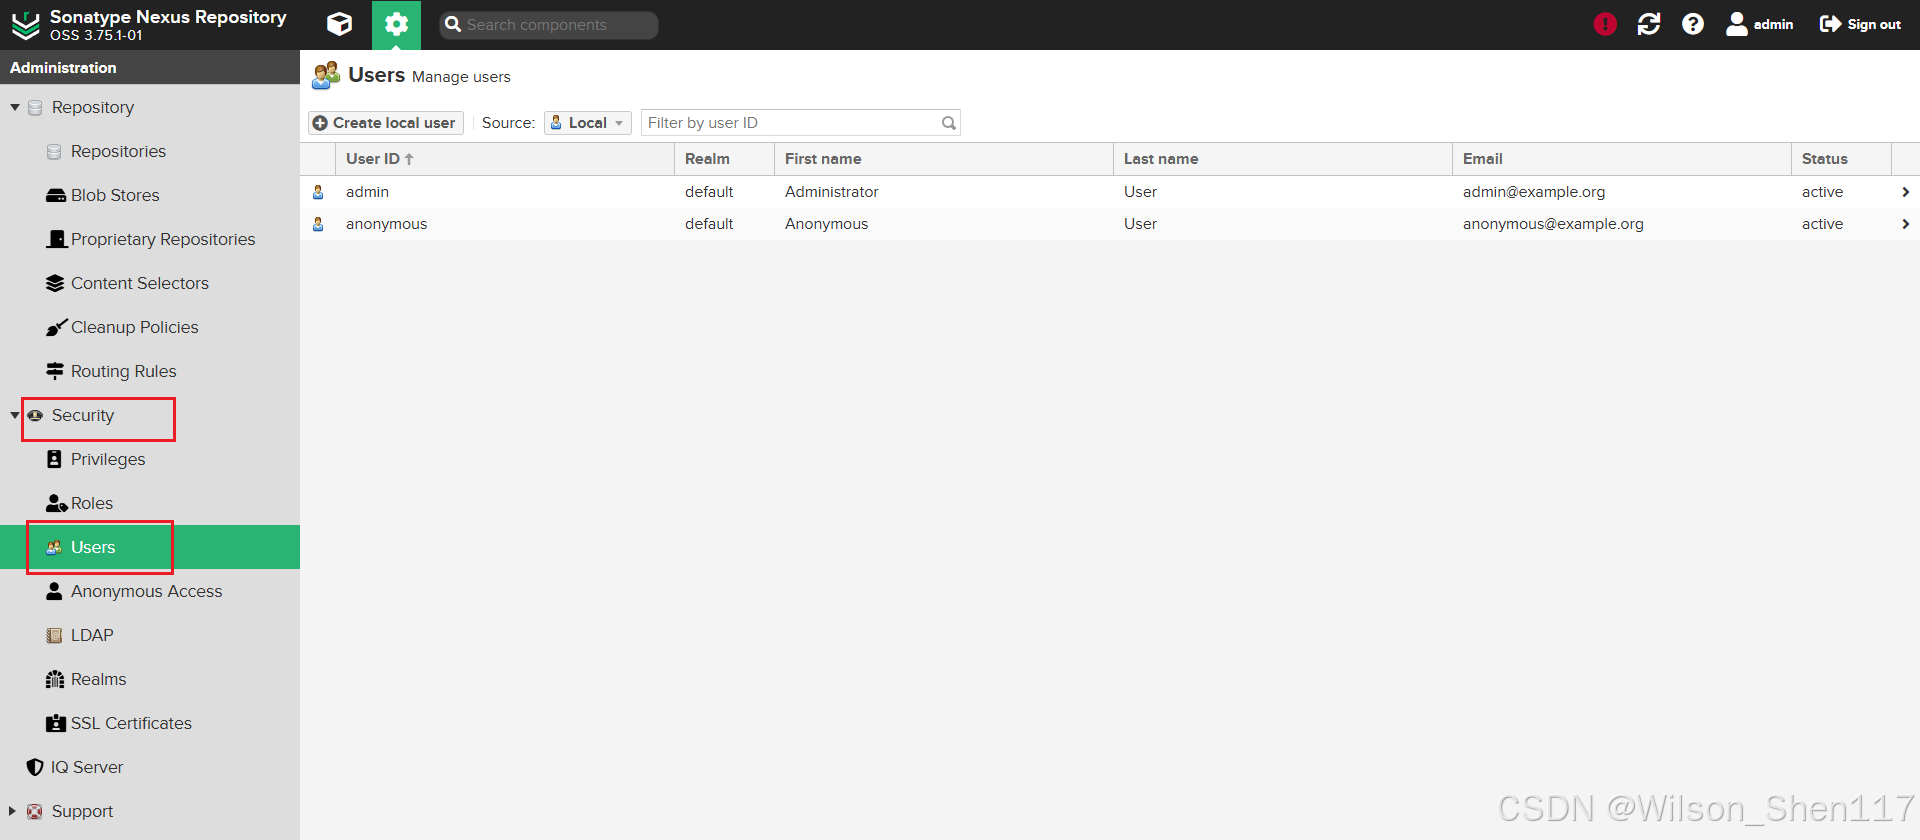Click anonymous@example.org email cell

point(1553,224)
